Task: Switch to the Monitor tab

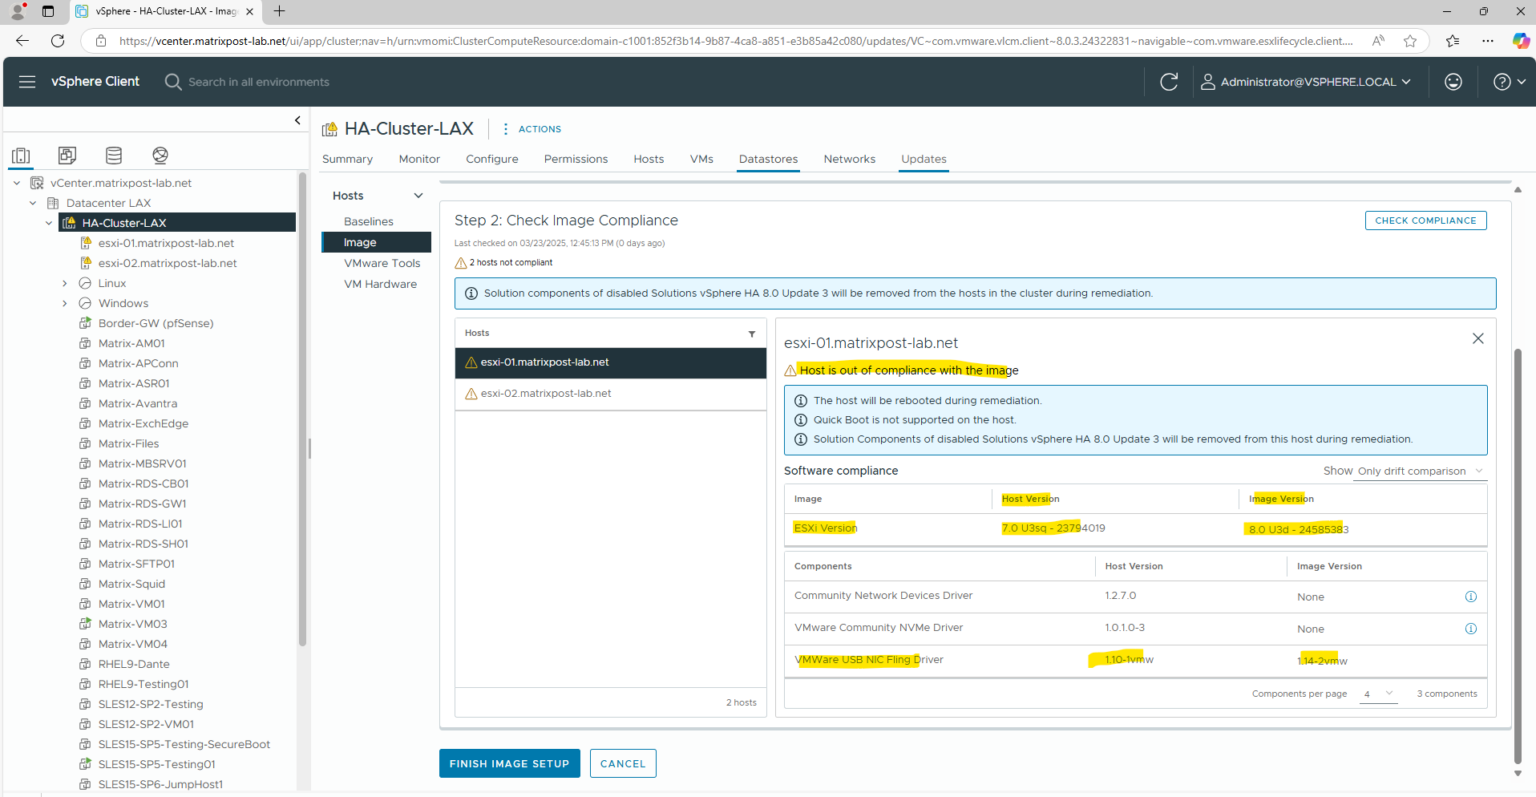Action: coord(419,159)
